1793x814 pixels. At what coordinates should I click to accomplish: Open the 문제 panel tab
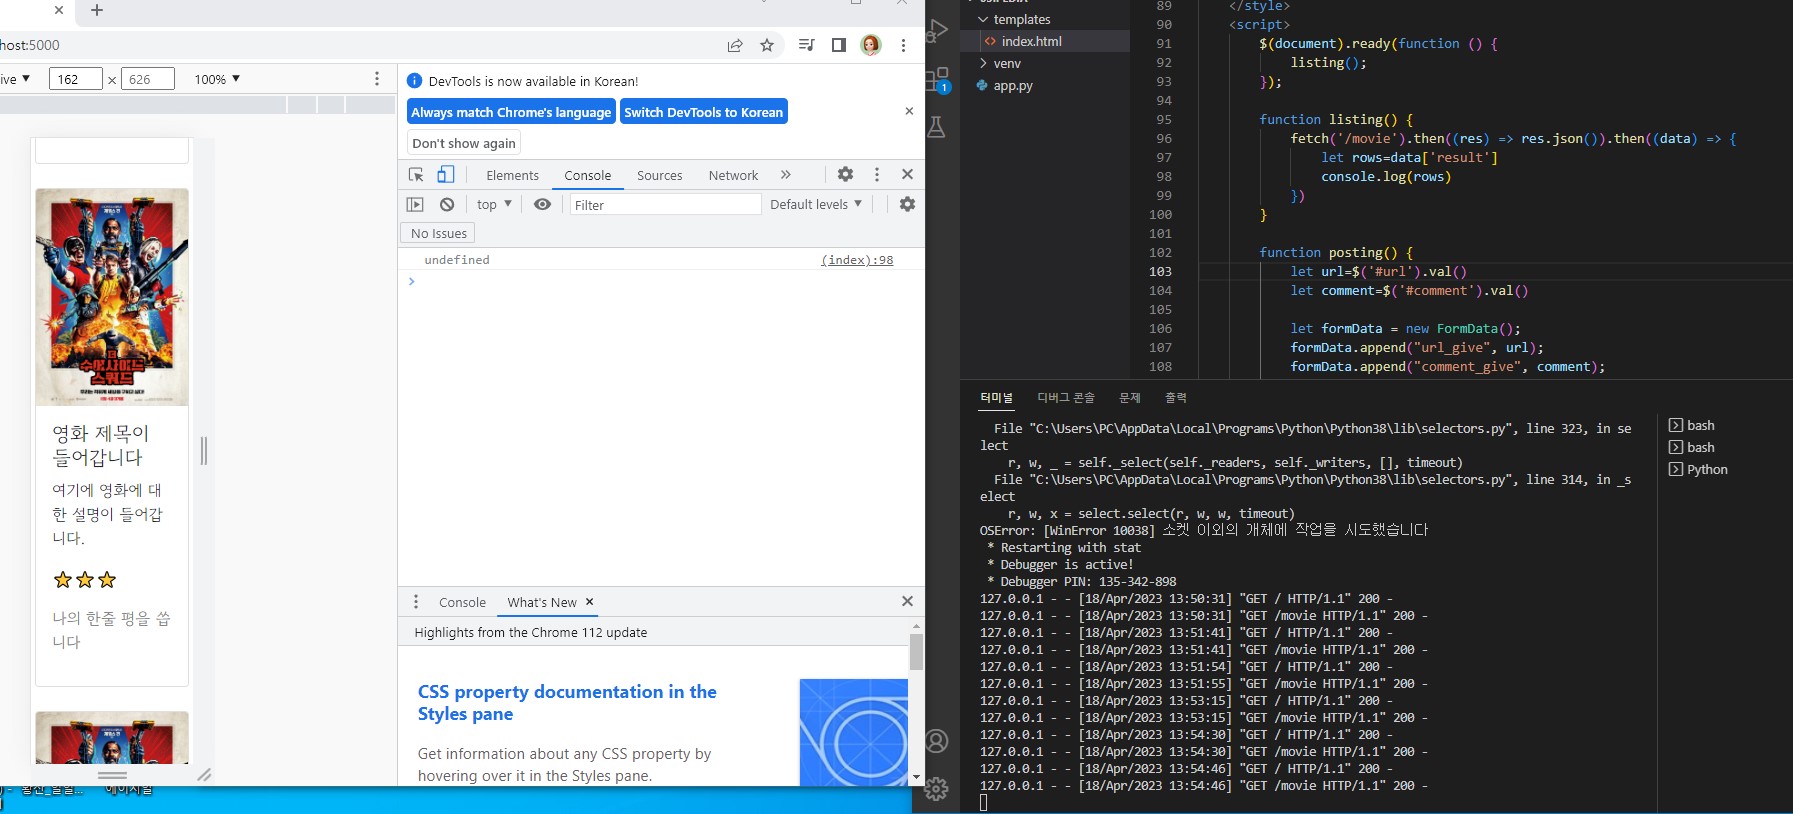pyautogui.click(x=1130, y=398)
